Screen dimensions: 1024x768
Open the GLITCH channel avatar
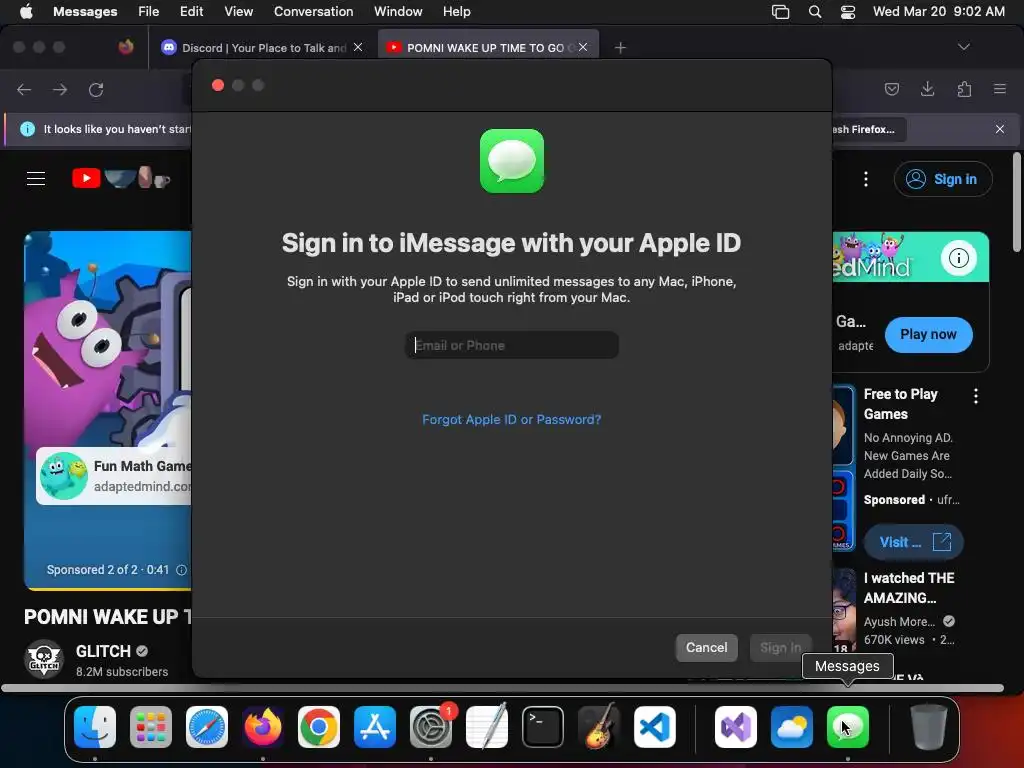(44, 659)
